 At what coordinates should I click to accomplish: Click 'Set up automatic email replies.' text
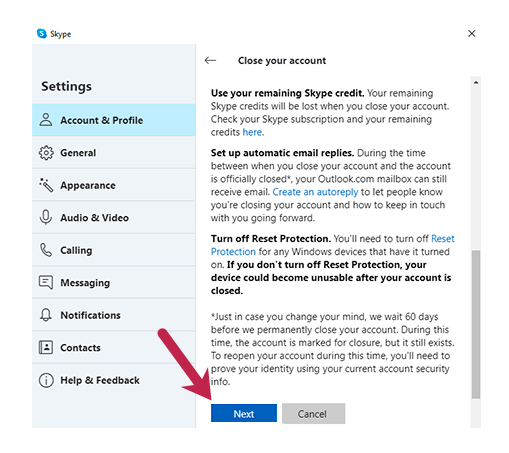[x=282, y=153]
